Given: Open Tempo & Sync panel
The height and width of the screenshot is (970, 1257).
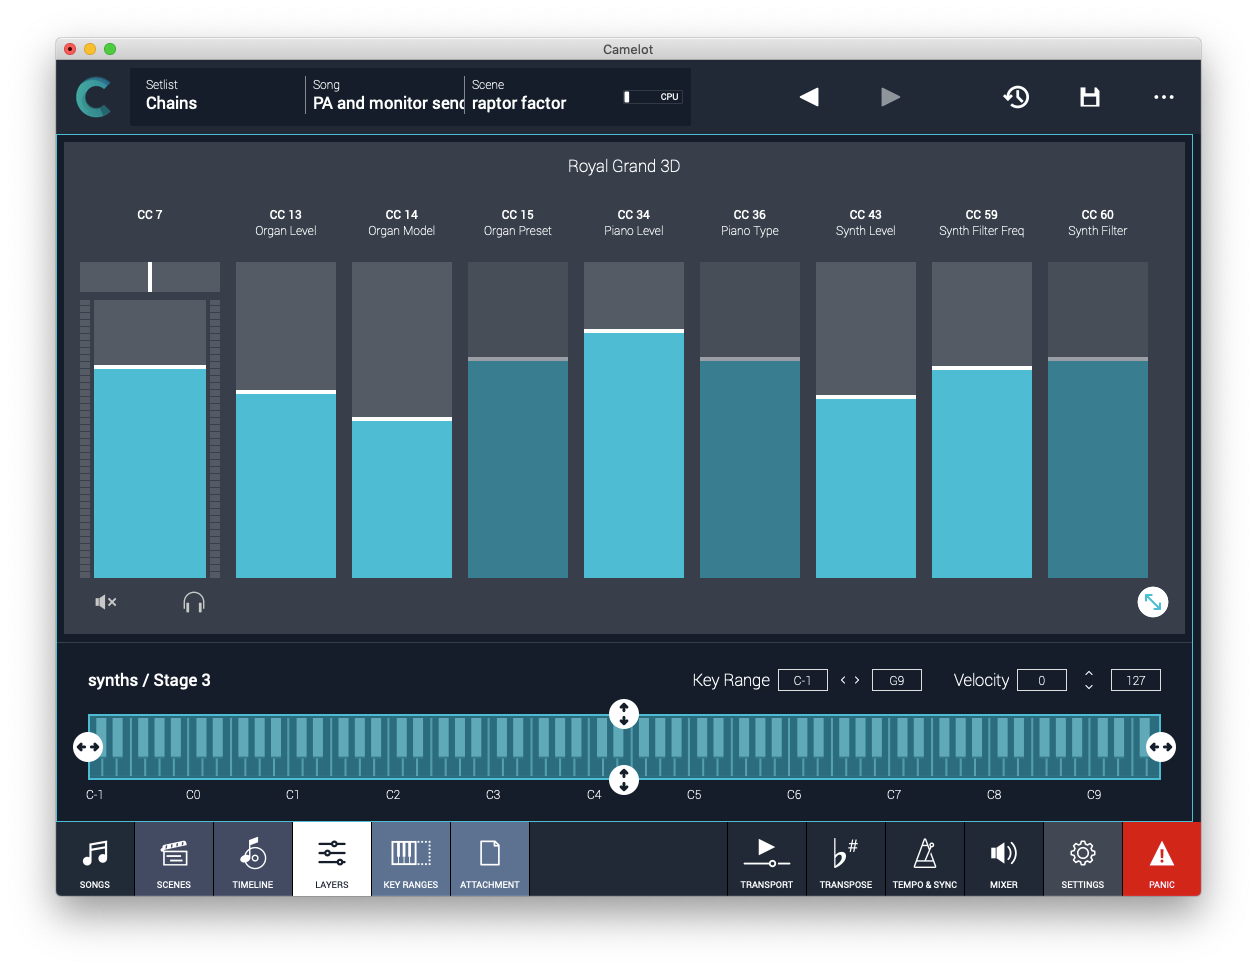Looking at the screenshot, I should tap(925, 859).
